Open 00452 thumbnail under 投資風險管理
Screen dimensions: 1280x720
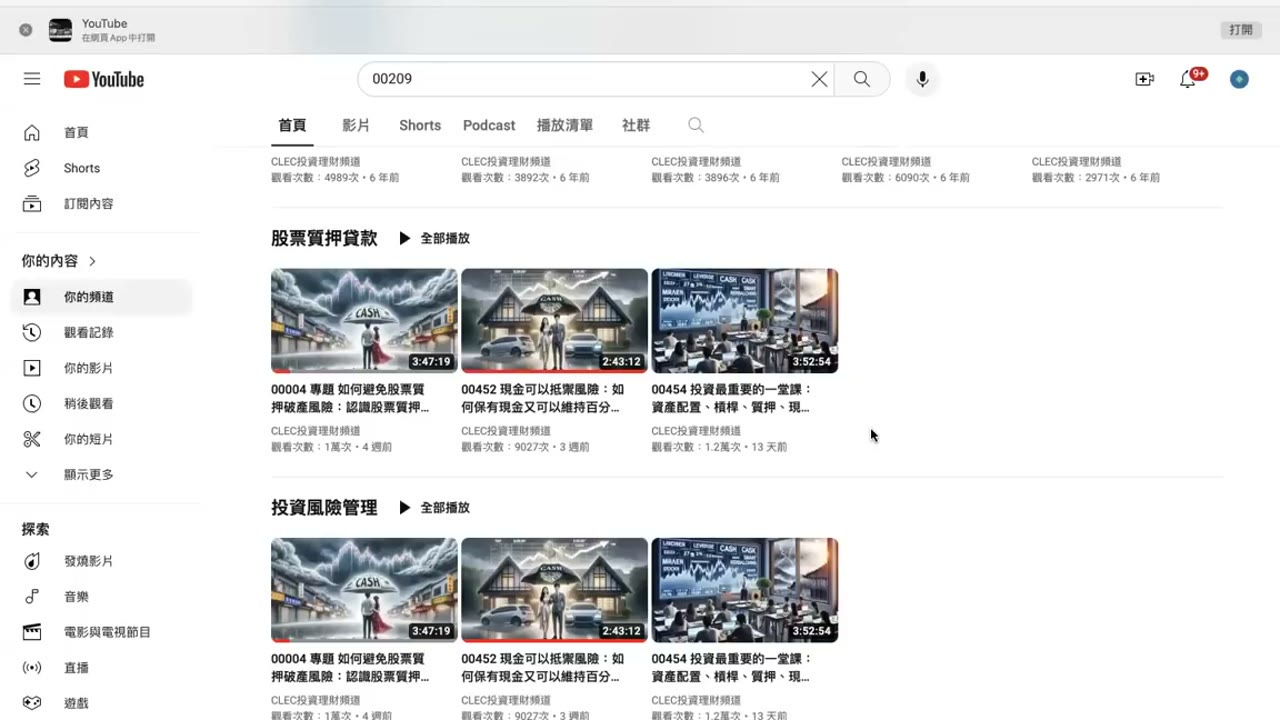tap(554, 590)
